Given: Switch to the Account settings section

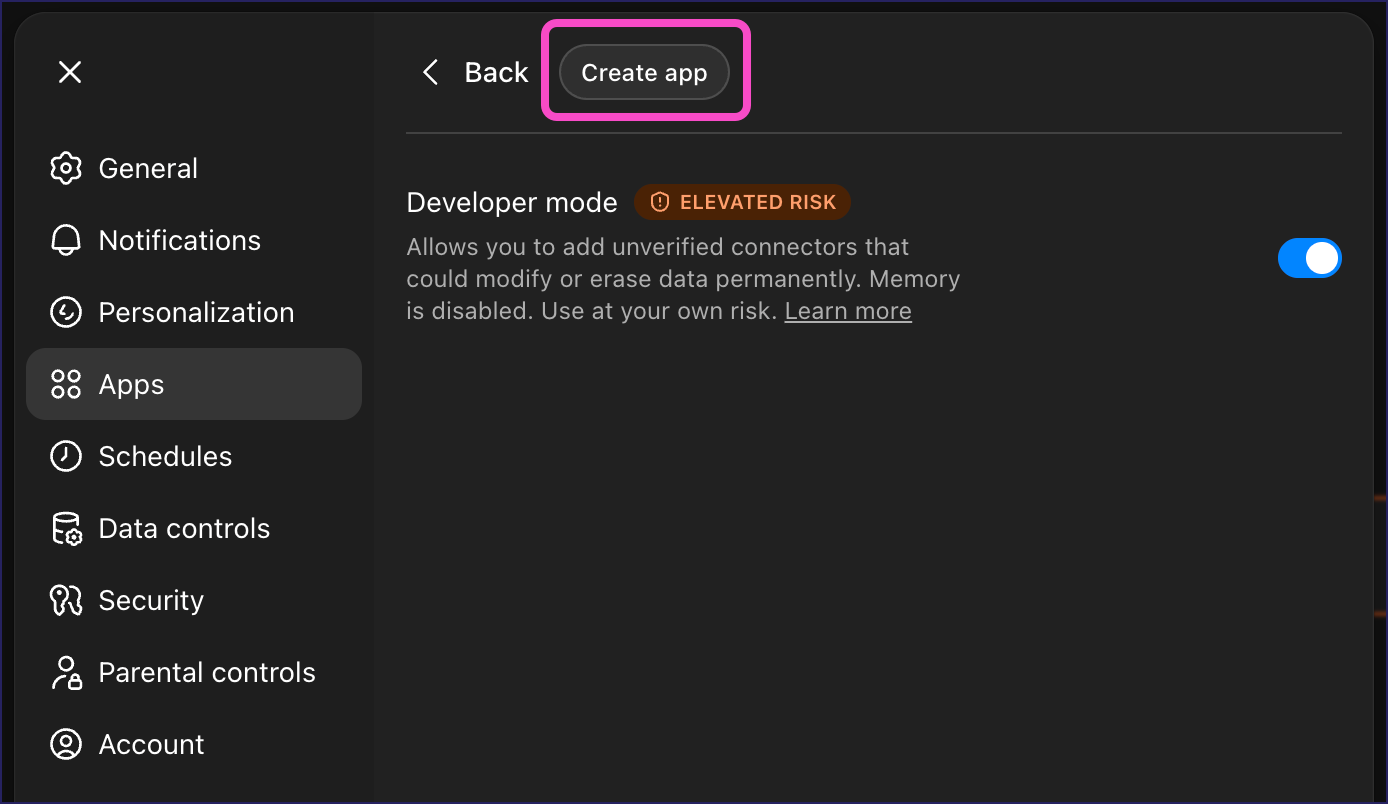Looking at the screenshot, I should coord(150,744).
